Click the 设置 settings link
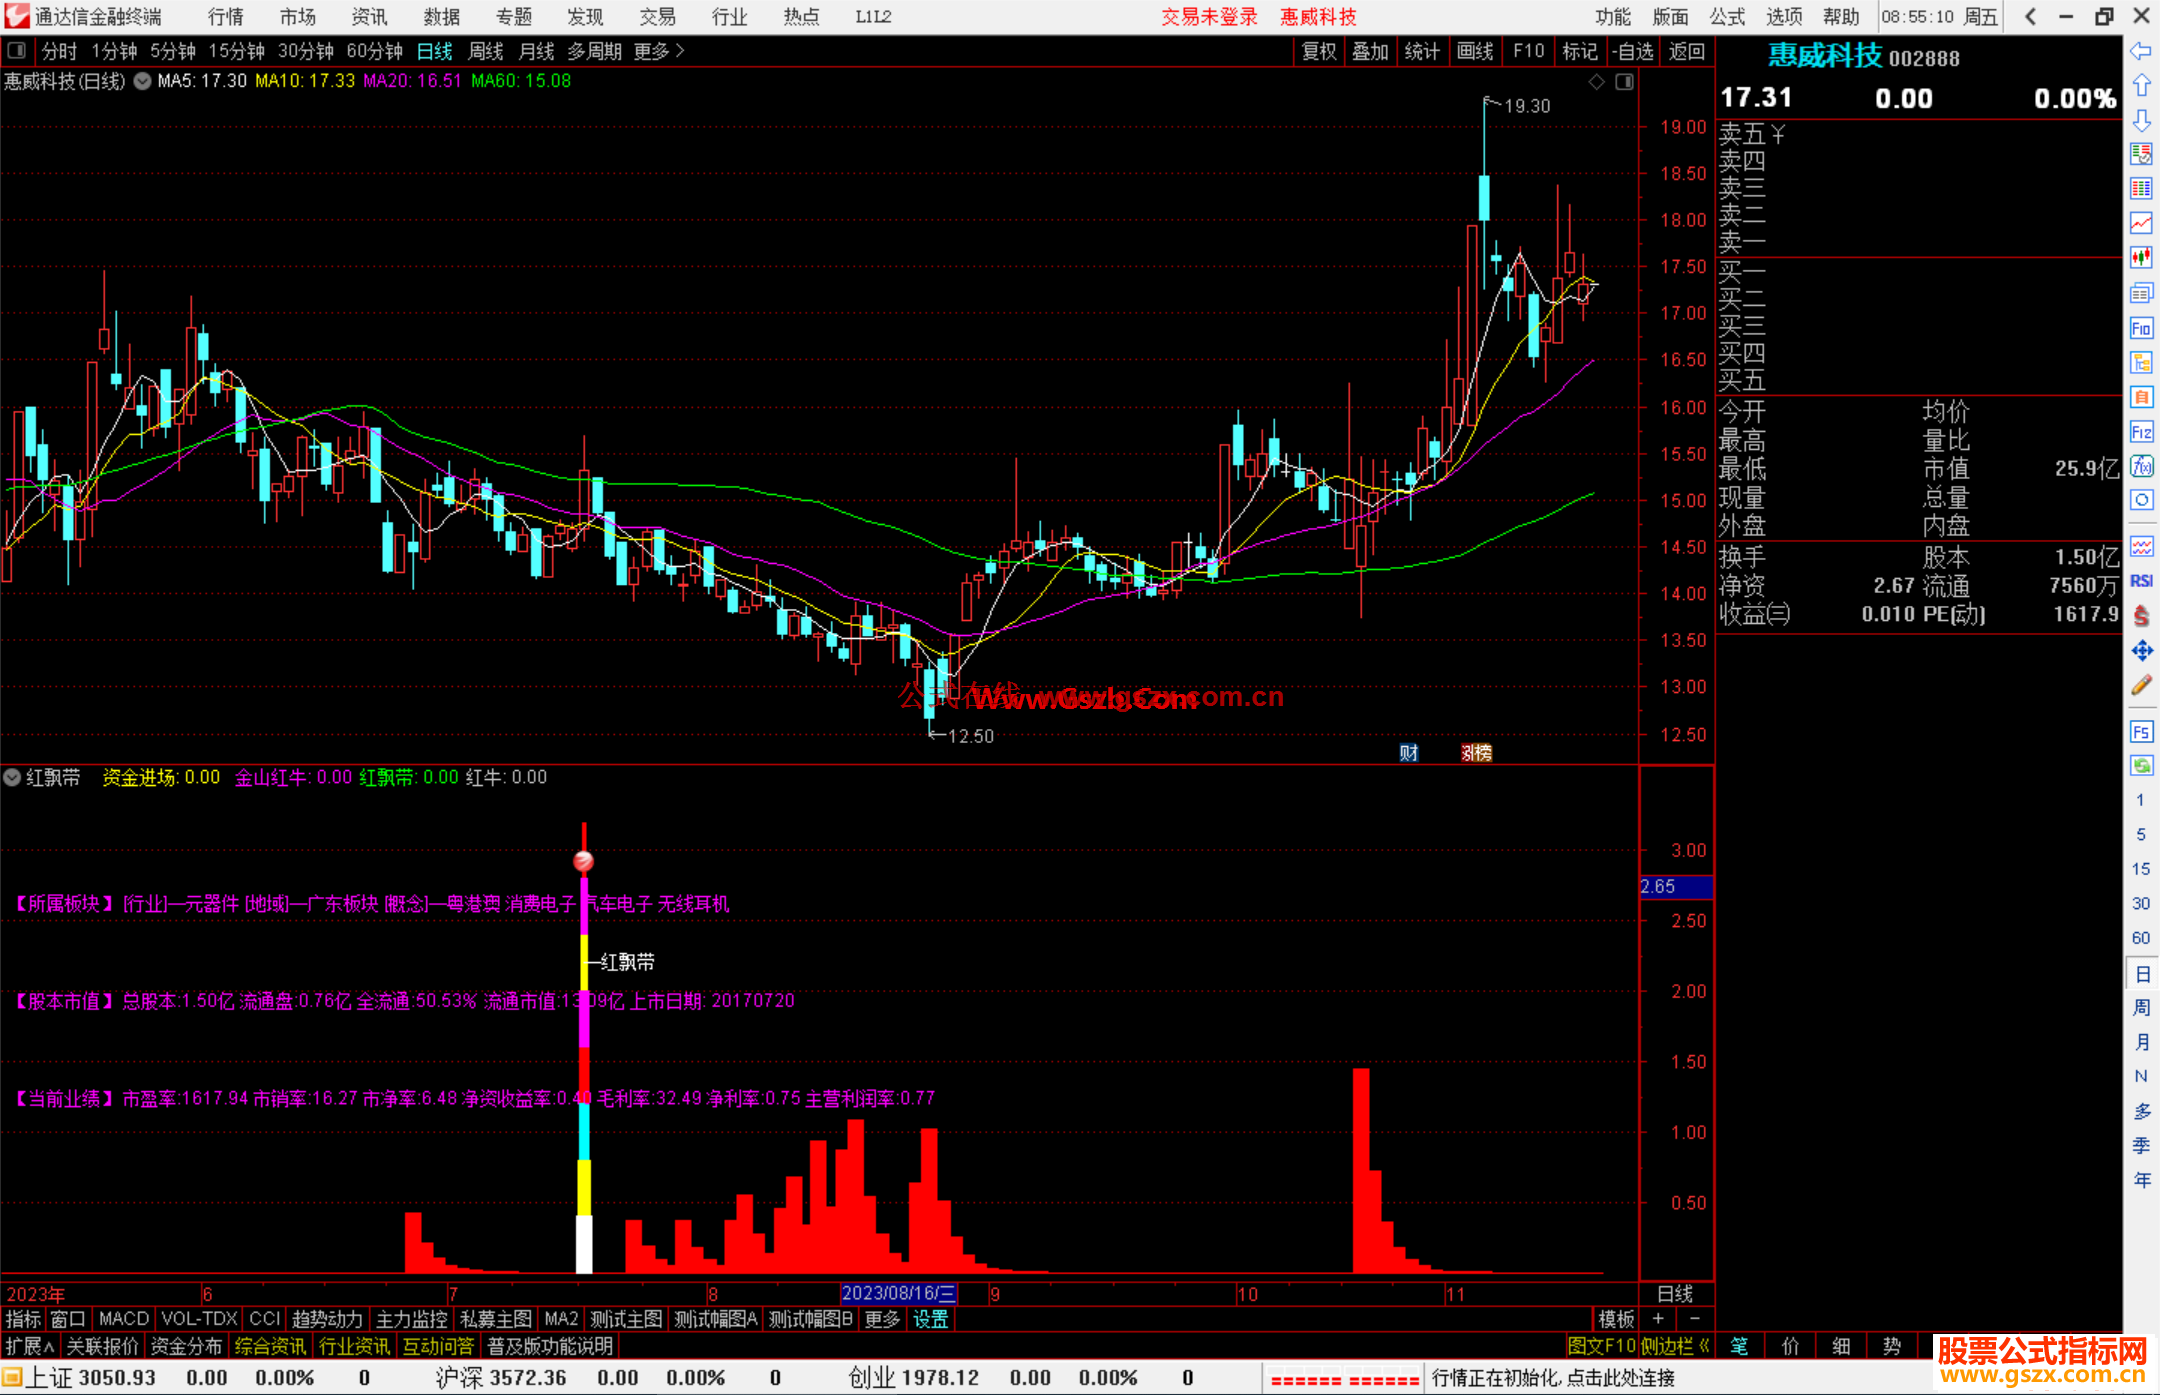 tap(930, 1319)
